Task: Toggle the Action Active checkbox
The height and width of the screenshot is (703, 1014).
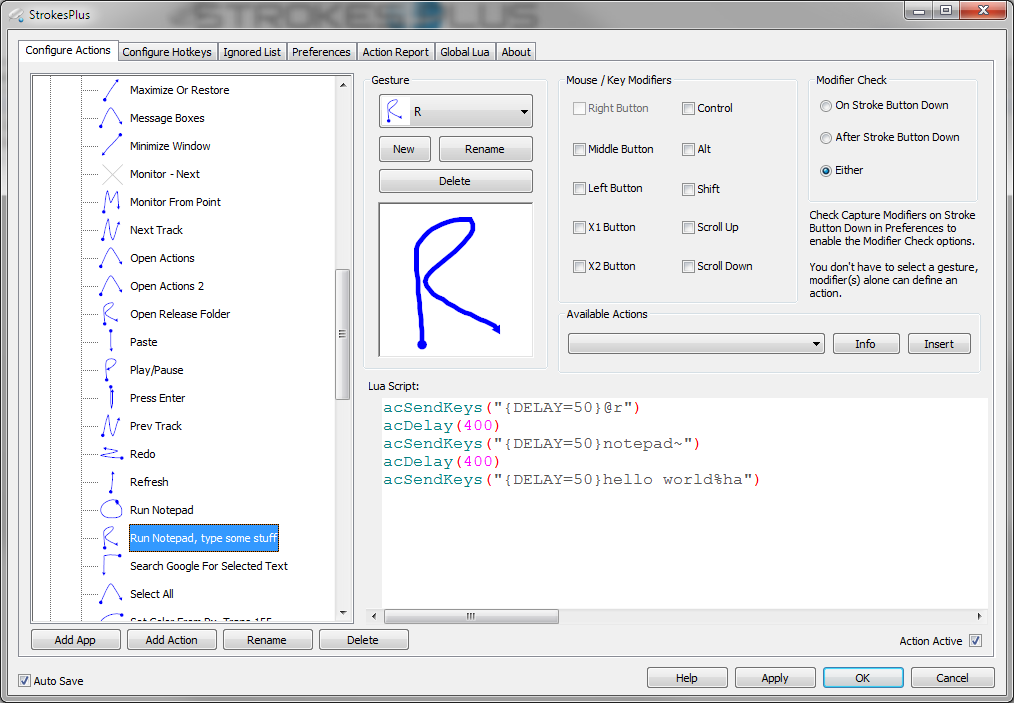Action: [x=976, y=641]
